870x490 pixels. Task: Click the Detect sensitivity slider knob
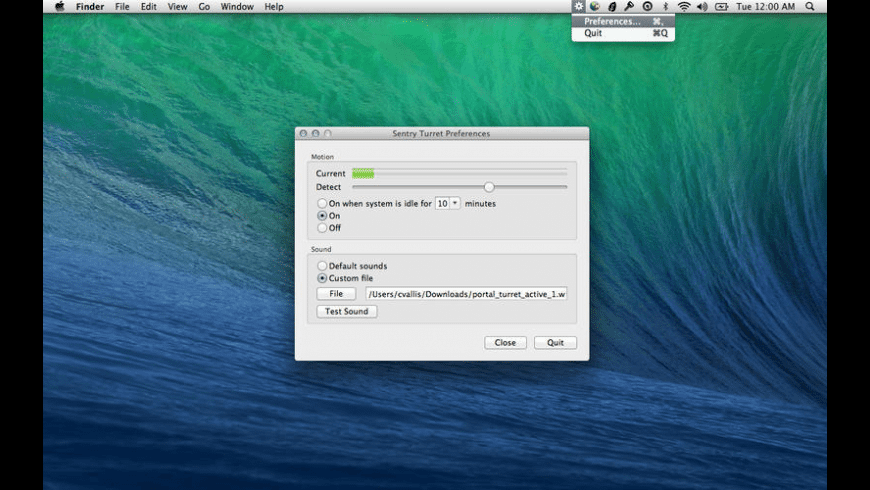pos(489,187)
